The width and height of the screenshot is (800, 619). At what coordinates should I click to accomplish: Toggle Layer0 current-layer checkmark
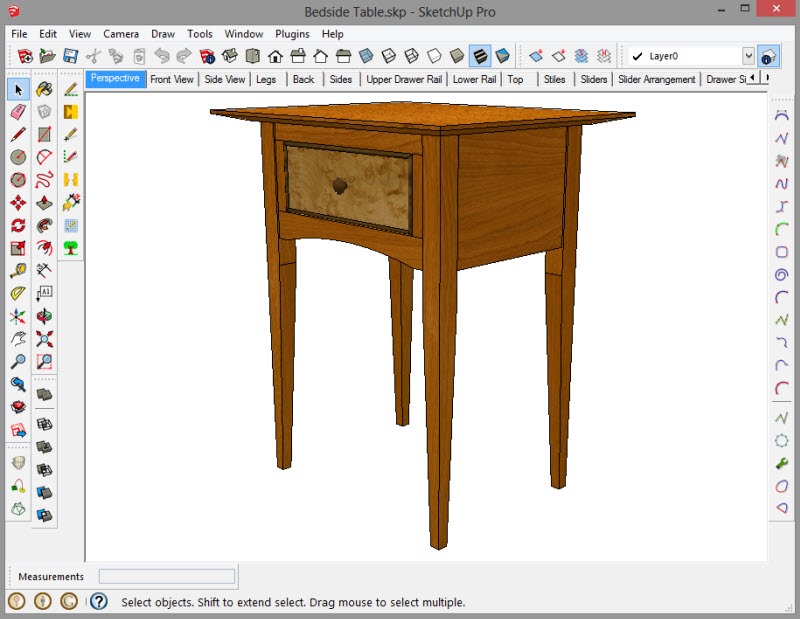tap(637, 57)
